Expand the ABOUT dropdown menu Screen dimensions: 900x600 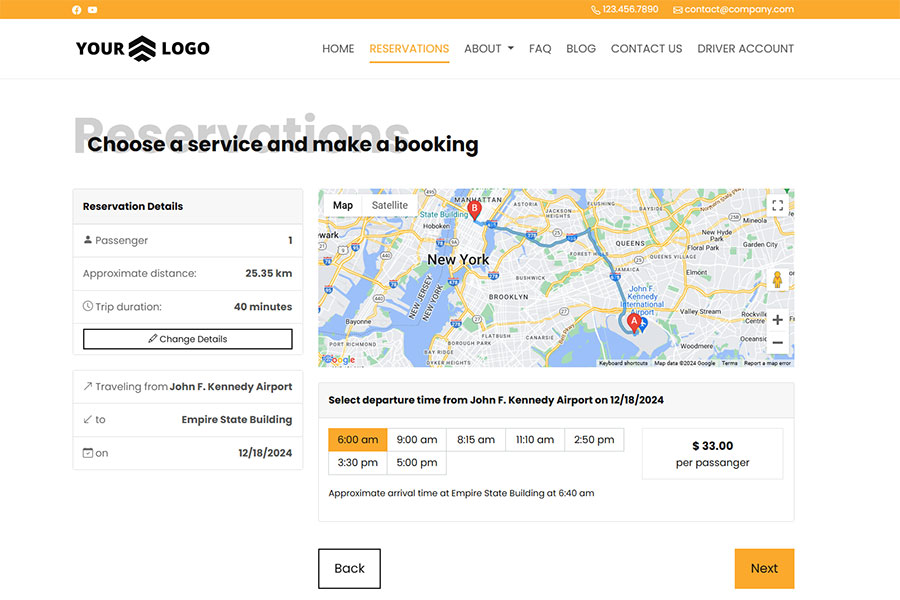[489, 49]
